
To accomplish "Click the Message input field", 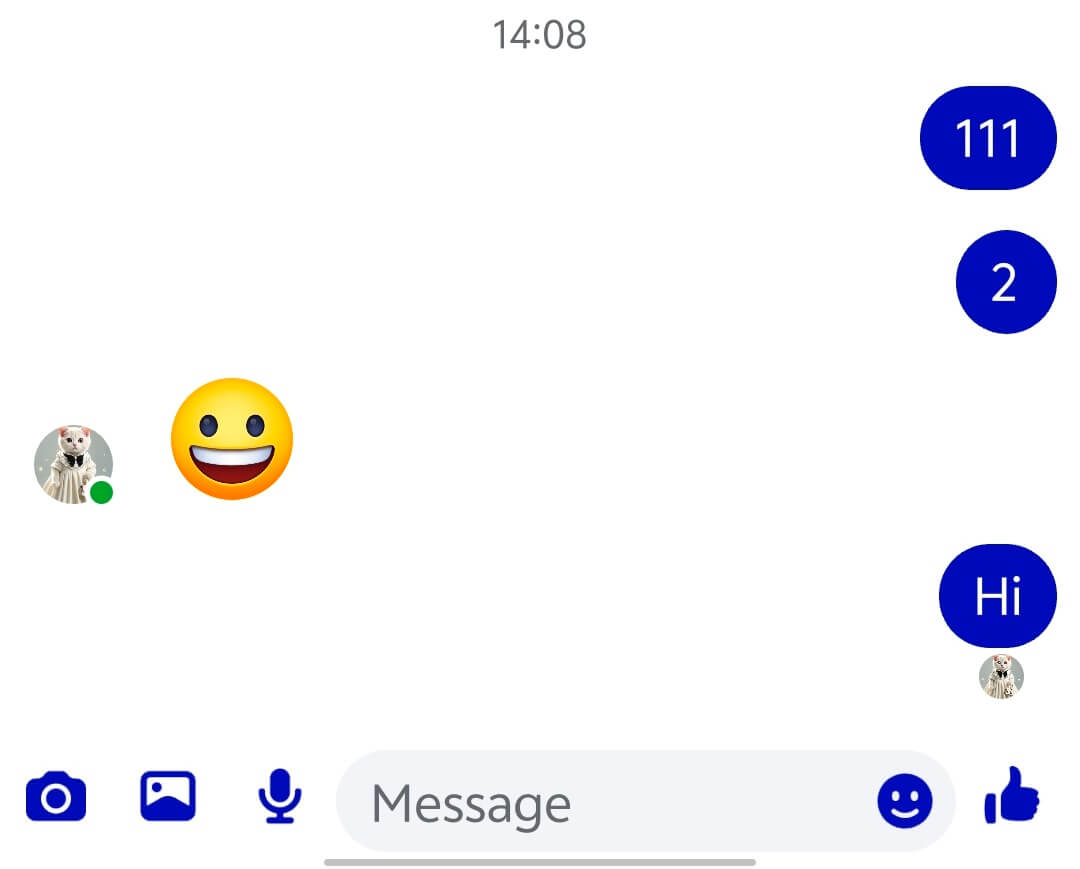I will click(645, 802).
